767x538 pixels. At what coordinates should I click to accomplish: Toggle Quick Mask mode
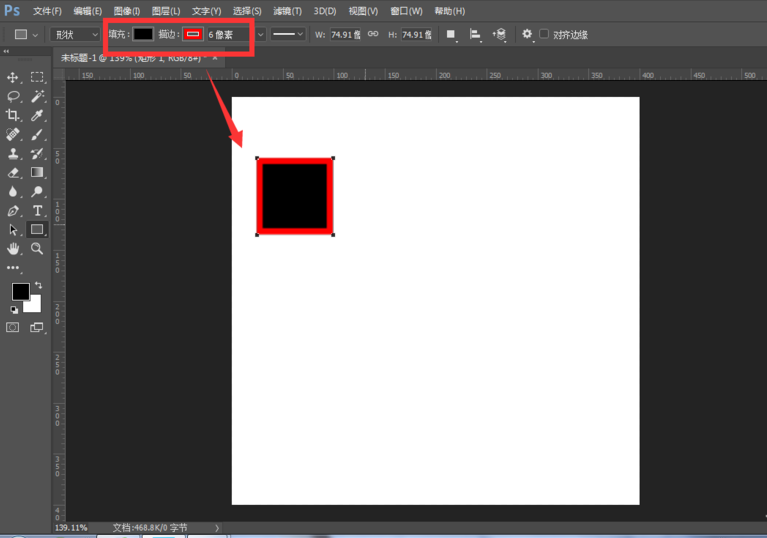(13, 327)
